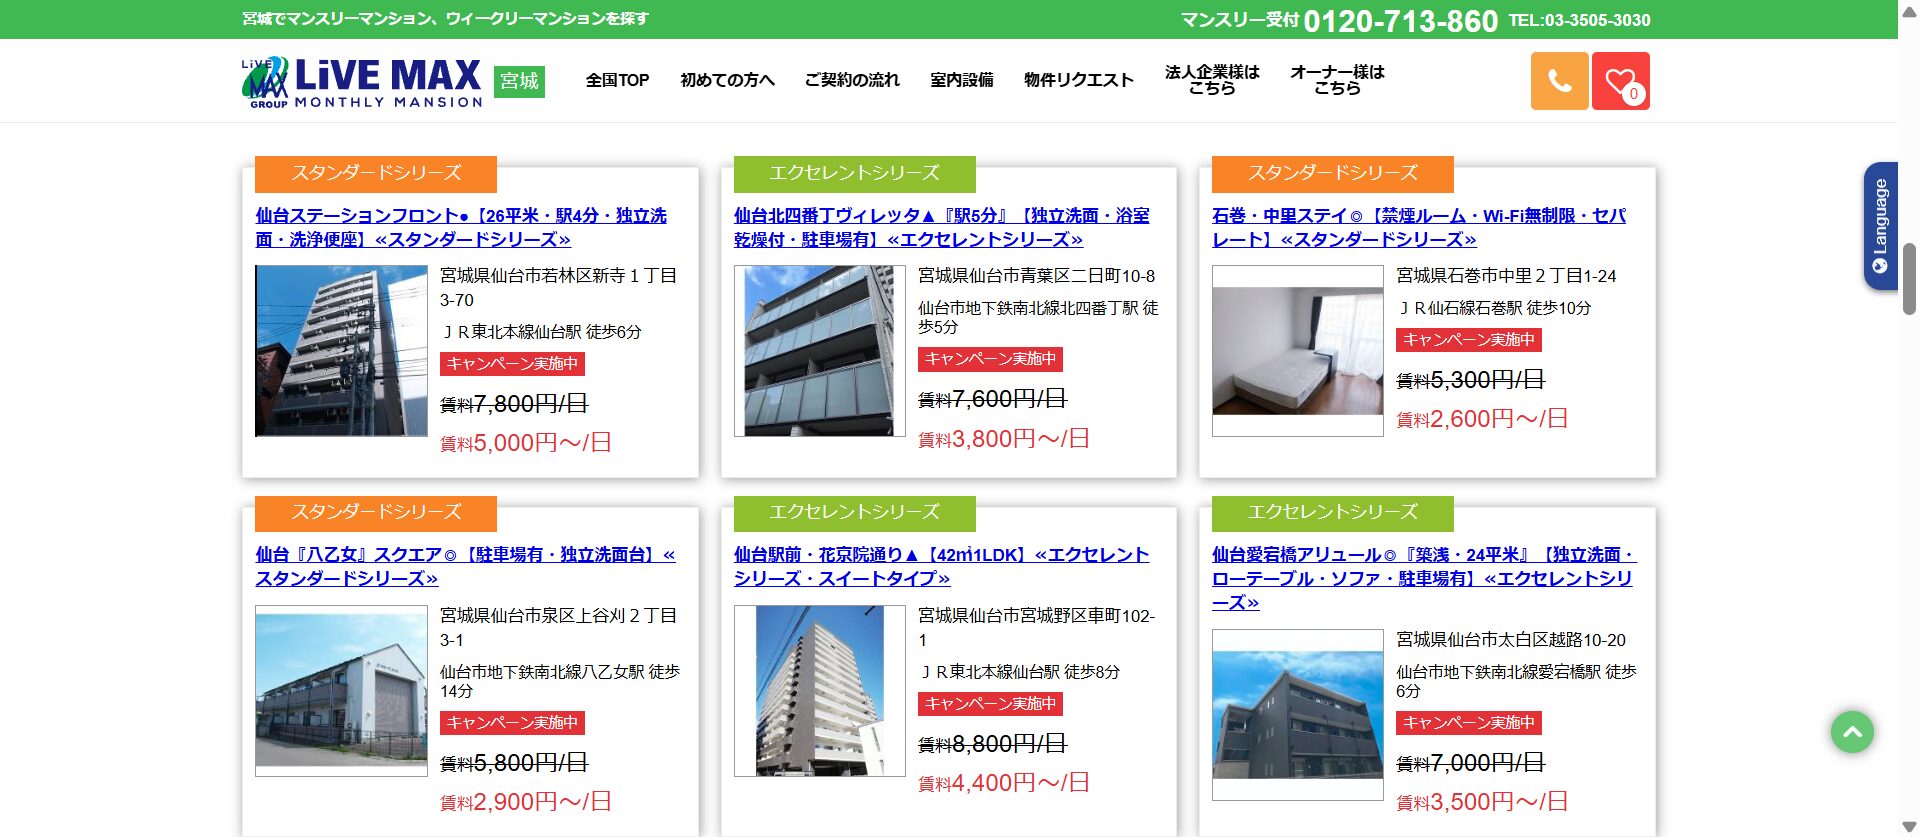Click 仙台ステーションフロント building photo
This screenshot has height=837, width=1920.
[x=341, y=351]
